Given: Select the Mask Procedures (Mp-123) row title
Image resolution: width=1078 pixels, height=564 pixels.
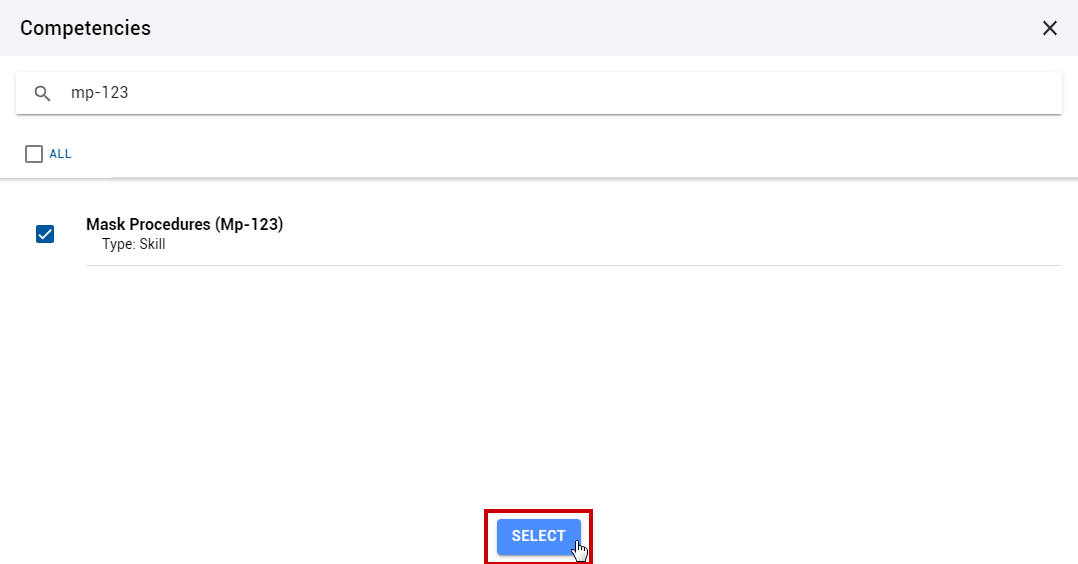Looking at the screenshot, I should [184, 224].
